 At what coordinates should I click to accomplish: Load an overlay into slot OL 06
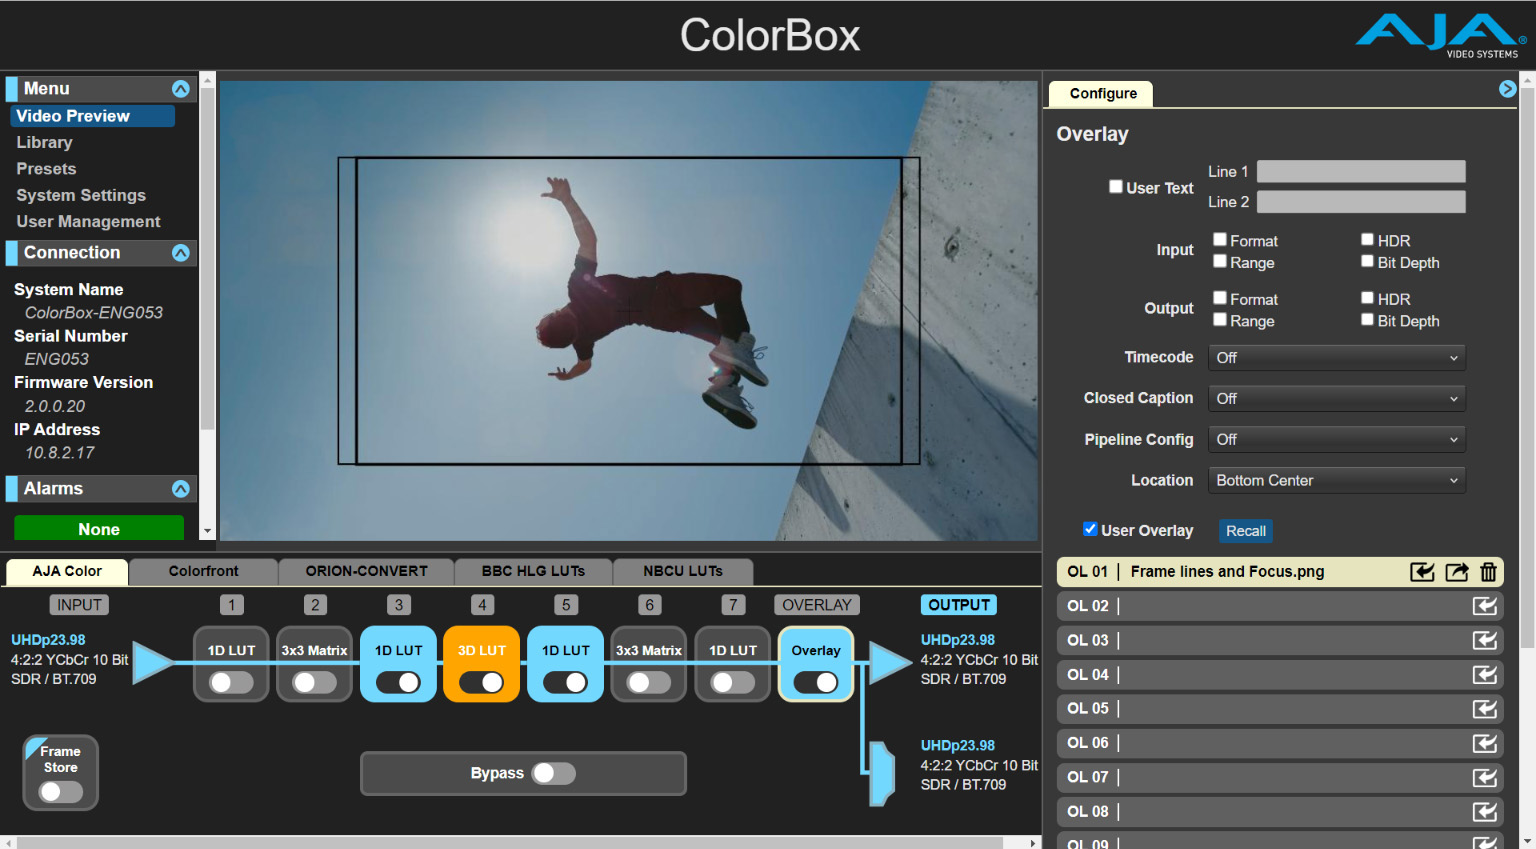pyautogui.click(x=1485, y=743)
